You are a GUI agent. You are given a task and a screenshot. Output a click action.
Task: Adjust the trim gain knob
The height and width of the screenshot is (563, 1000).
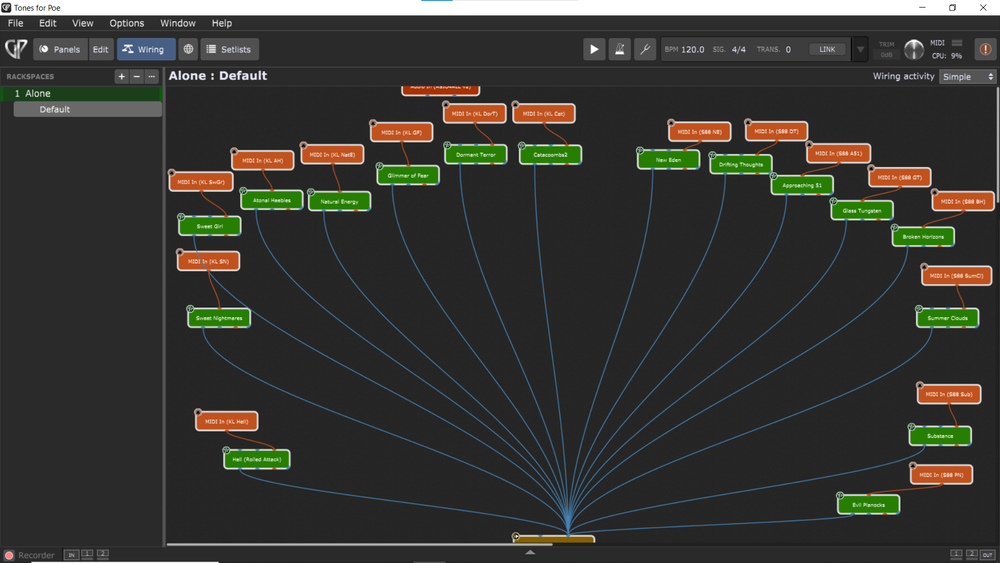click(x=914, y=50)
